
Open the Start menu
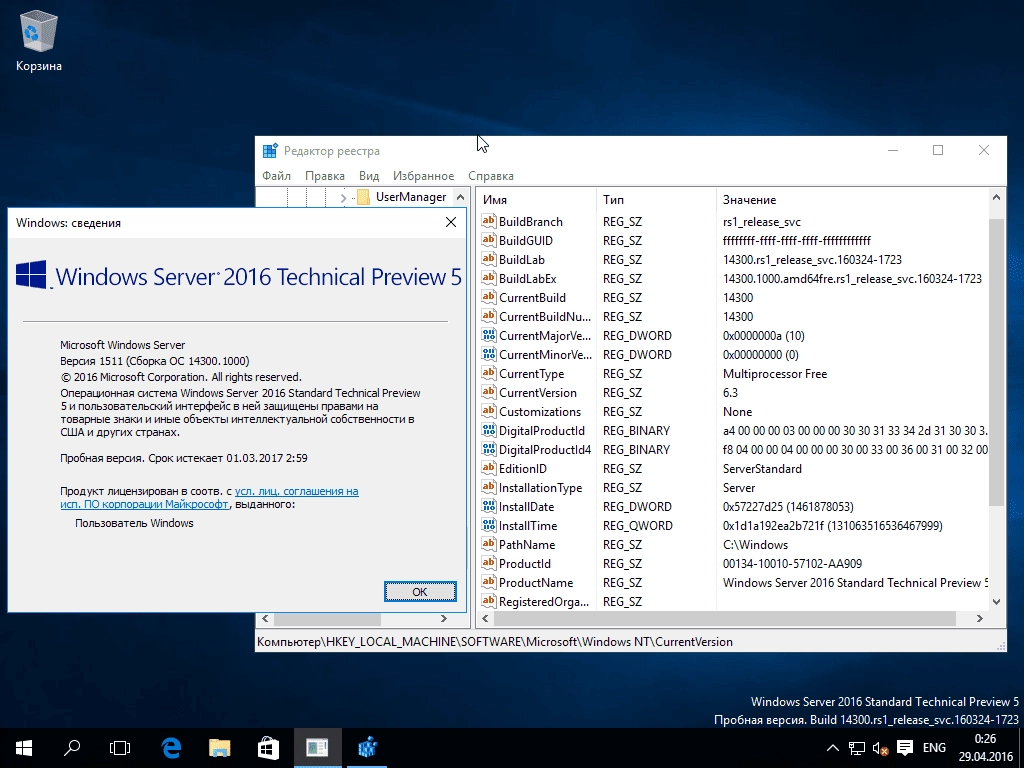click(x=24, y=748)
